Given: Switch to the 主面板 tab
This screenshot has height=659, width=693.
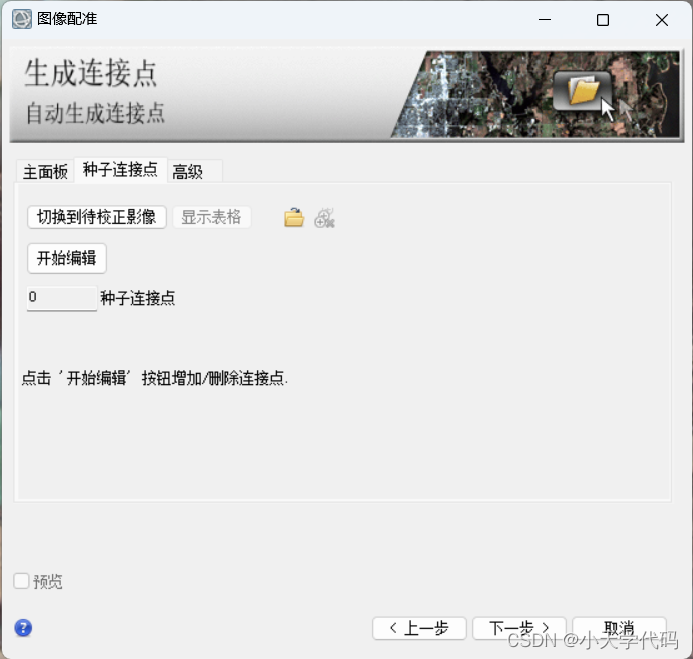Looking at the screenshot, I should [x=45, y=171].
